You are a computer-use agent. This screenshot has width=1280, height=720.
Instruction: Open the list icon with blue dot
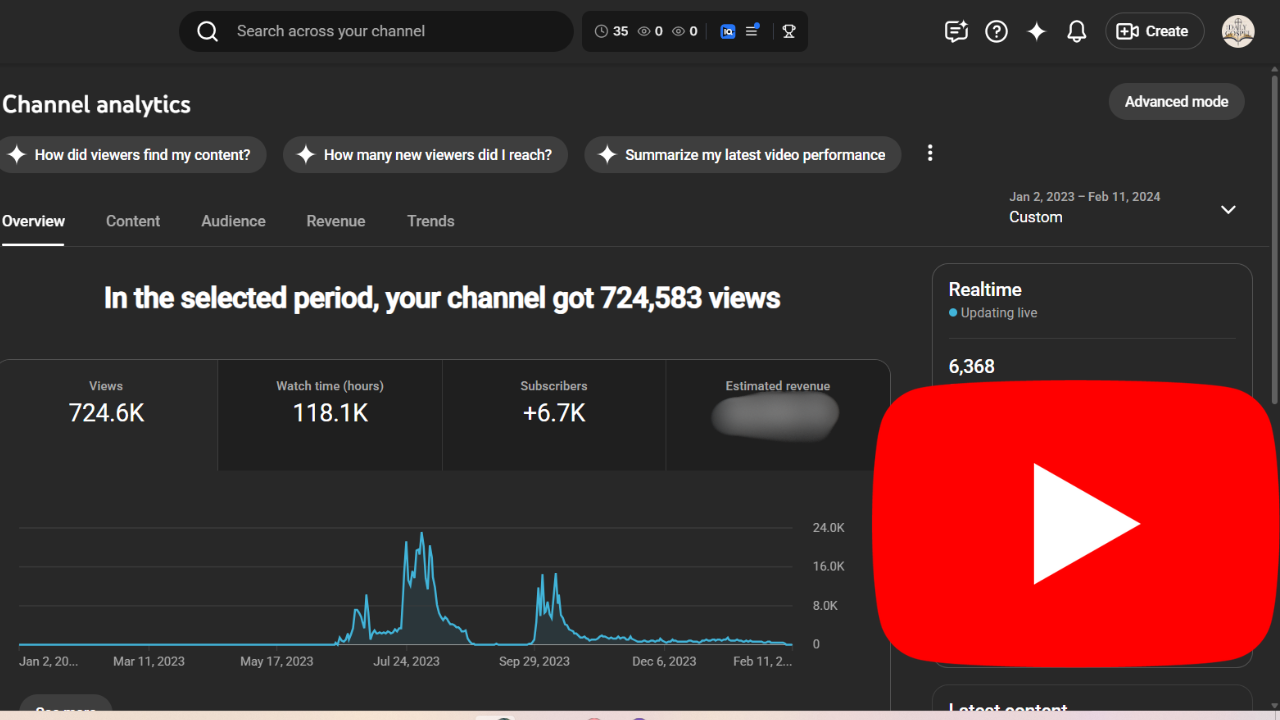(752, 31)
